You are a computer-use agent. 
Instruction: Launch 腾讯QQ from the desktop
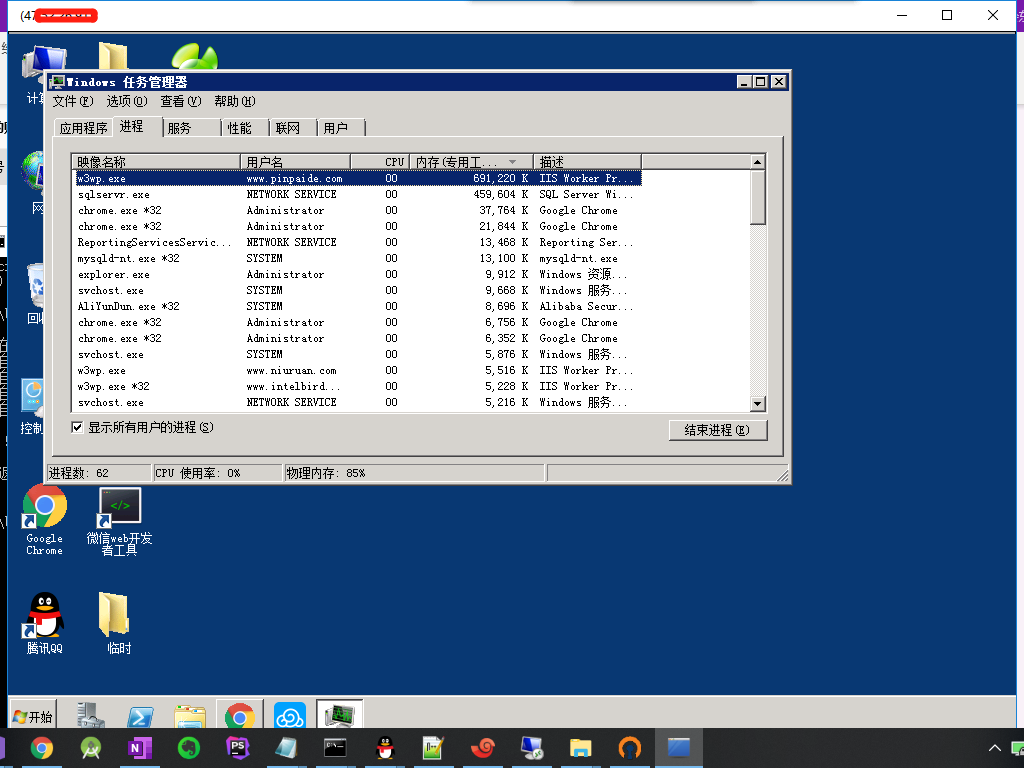pos(44,616)
